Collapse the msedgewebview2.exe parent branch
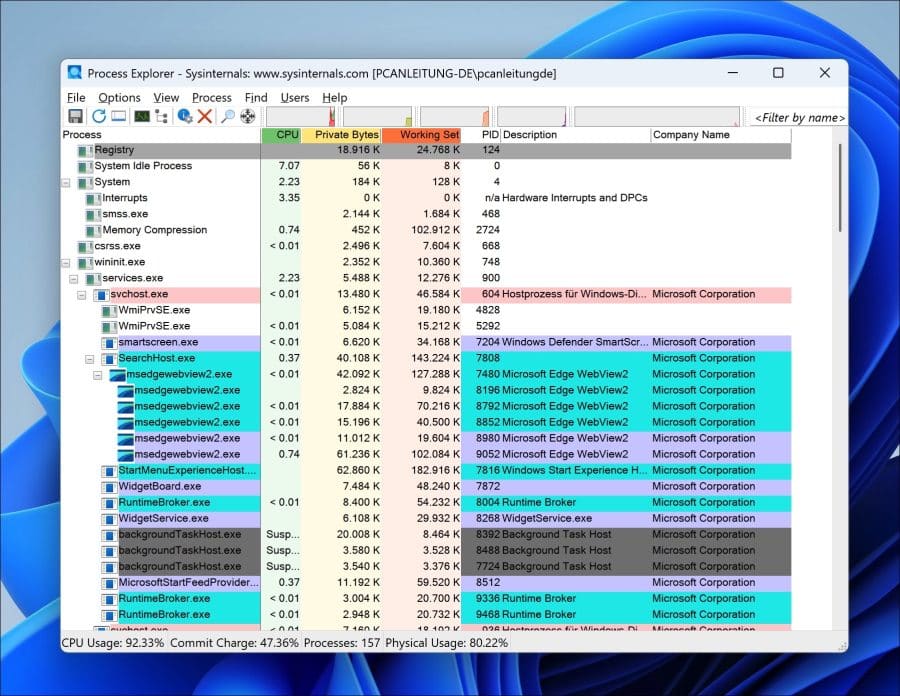Viewport: 900px width, 696px height. [x=95, y=374]
